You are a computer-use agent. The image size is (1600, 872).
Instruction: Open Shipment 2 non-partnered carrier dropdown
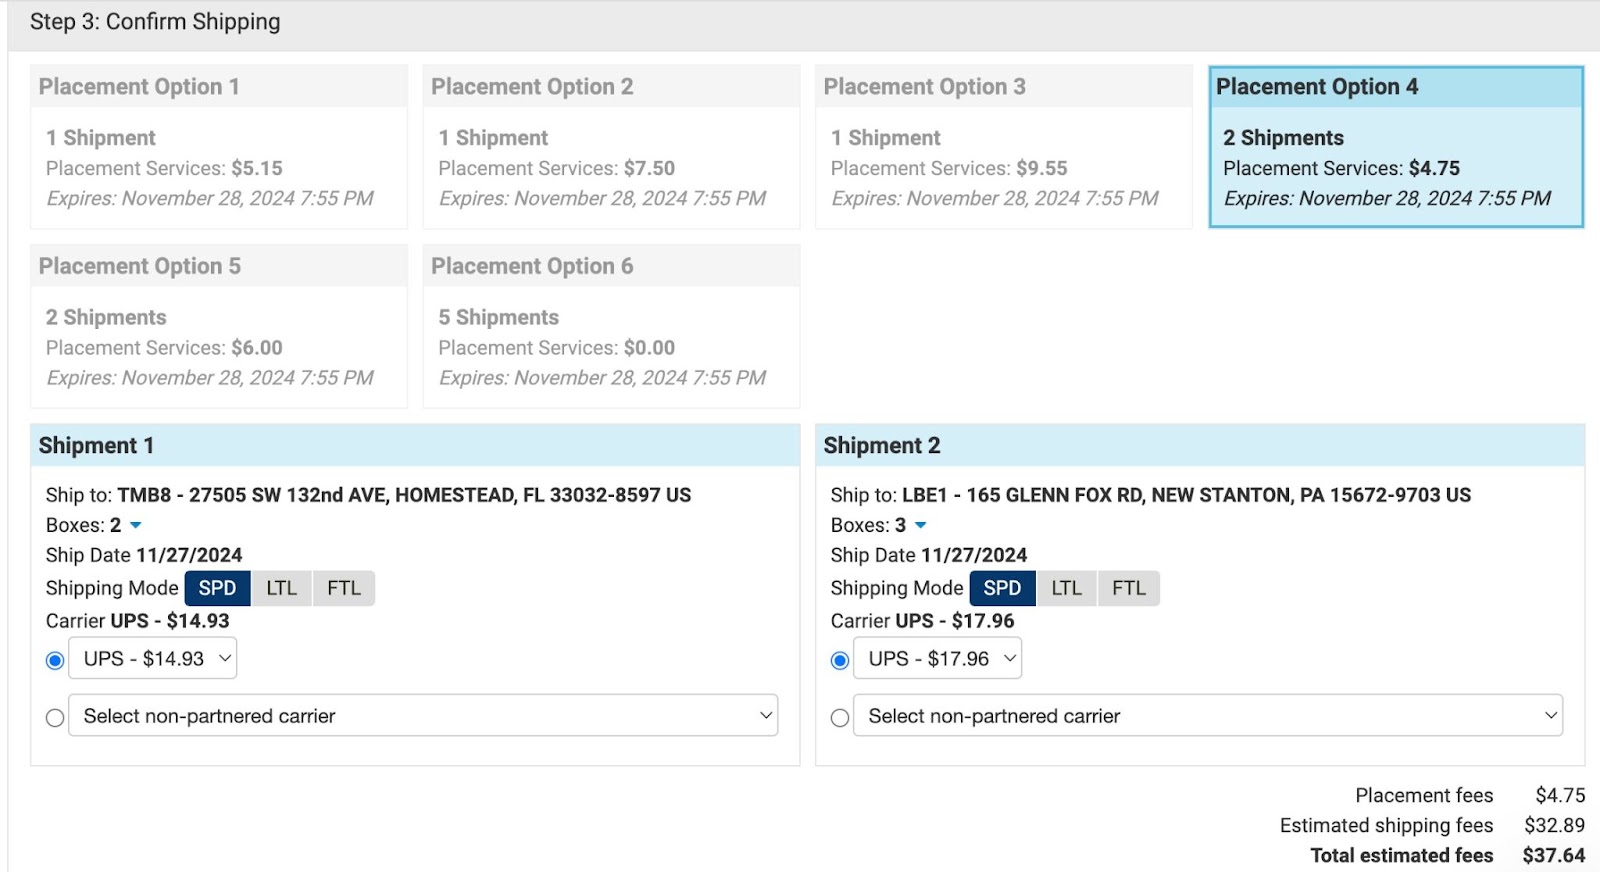1208,716
